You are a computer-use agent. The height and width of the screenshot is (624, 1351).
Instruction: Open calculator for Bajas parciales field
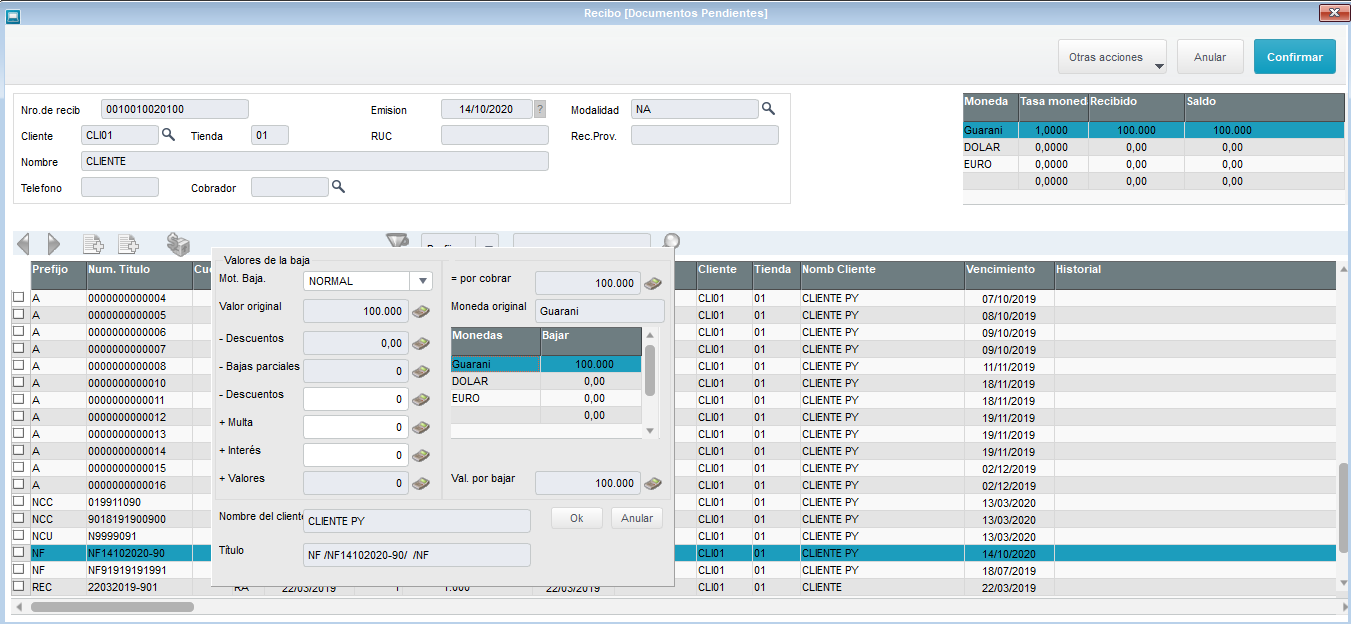421,371
